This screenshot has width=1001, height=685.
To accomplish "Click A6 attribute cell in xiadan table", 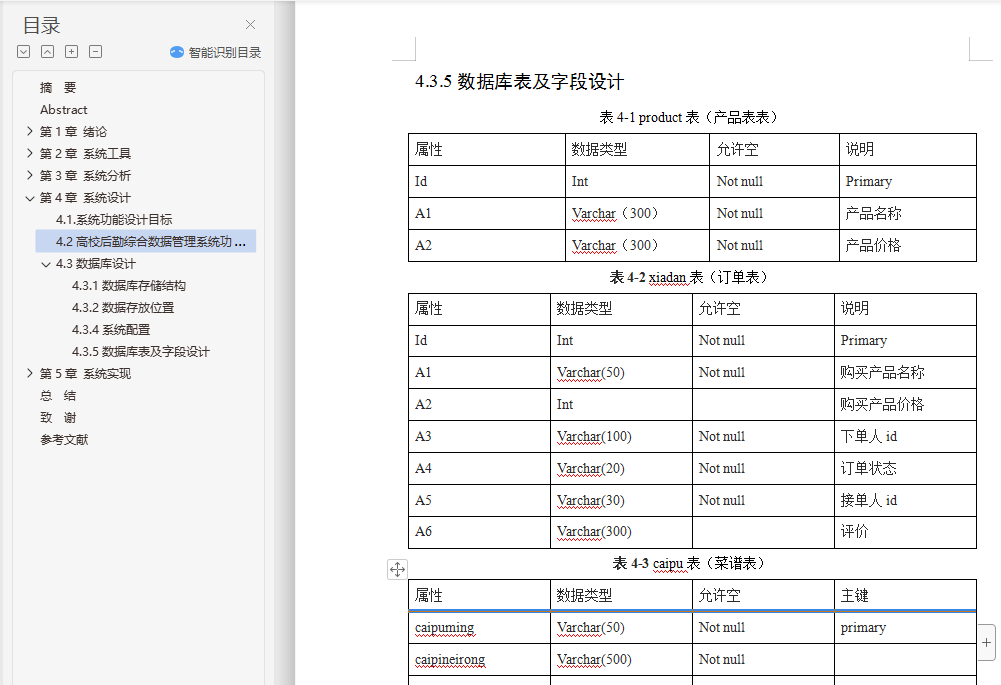I will [x=479, y=532].
